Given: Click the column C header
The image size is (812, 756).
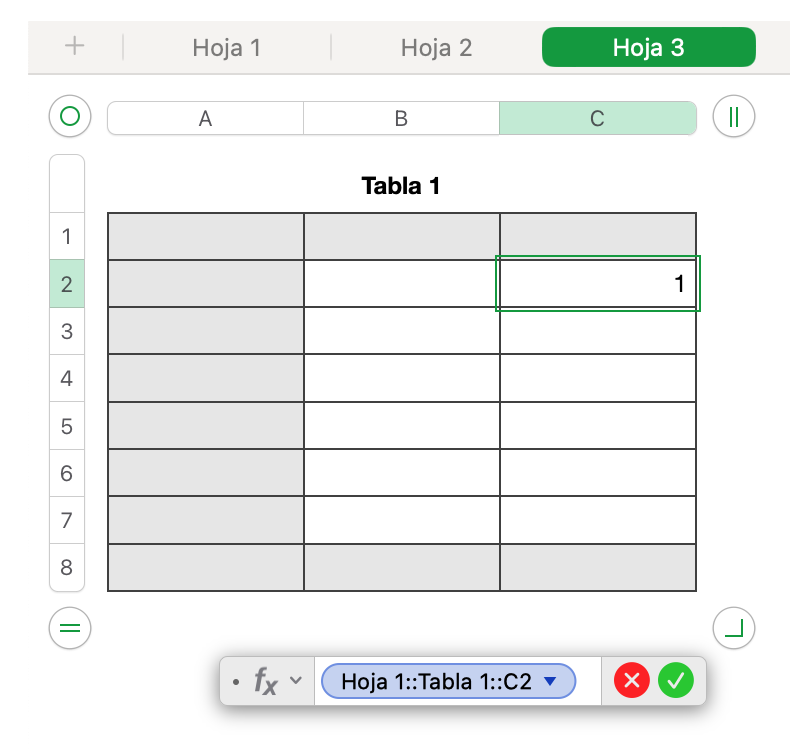Looking at the screenshot, I should pos(597,118).
